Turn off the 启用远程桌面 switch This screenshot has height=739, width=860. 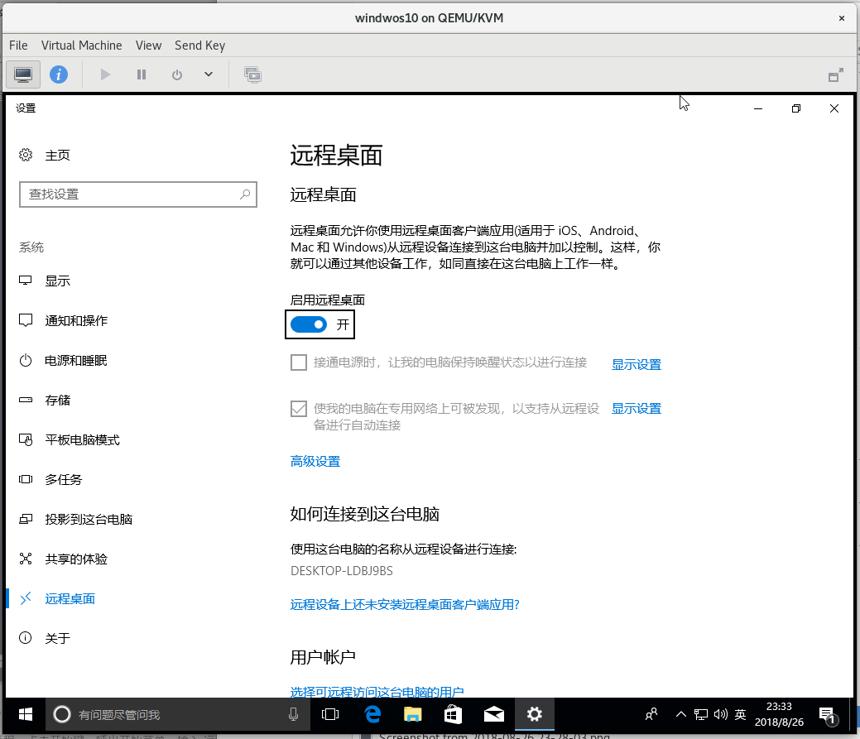[x=308, y=325]
